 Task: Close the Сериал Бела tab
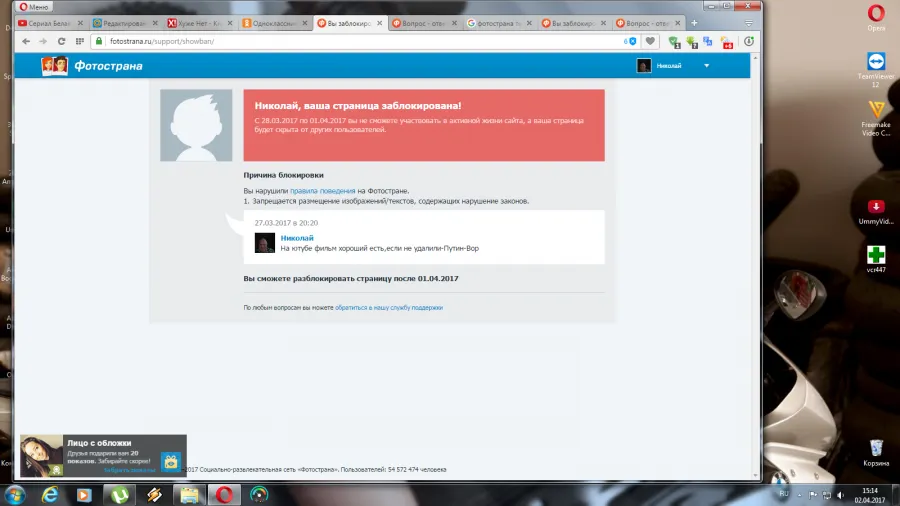(80, 24)
